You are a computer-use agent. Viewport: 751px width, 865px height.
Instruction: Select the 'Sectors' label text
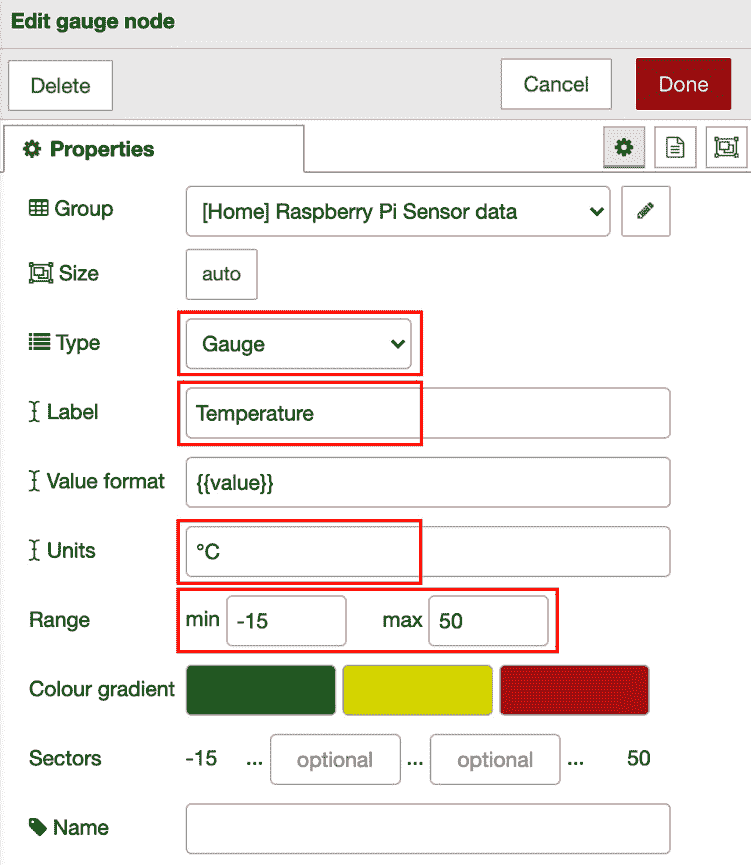click(x=65, y=759)
